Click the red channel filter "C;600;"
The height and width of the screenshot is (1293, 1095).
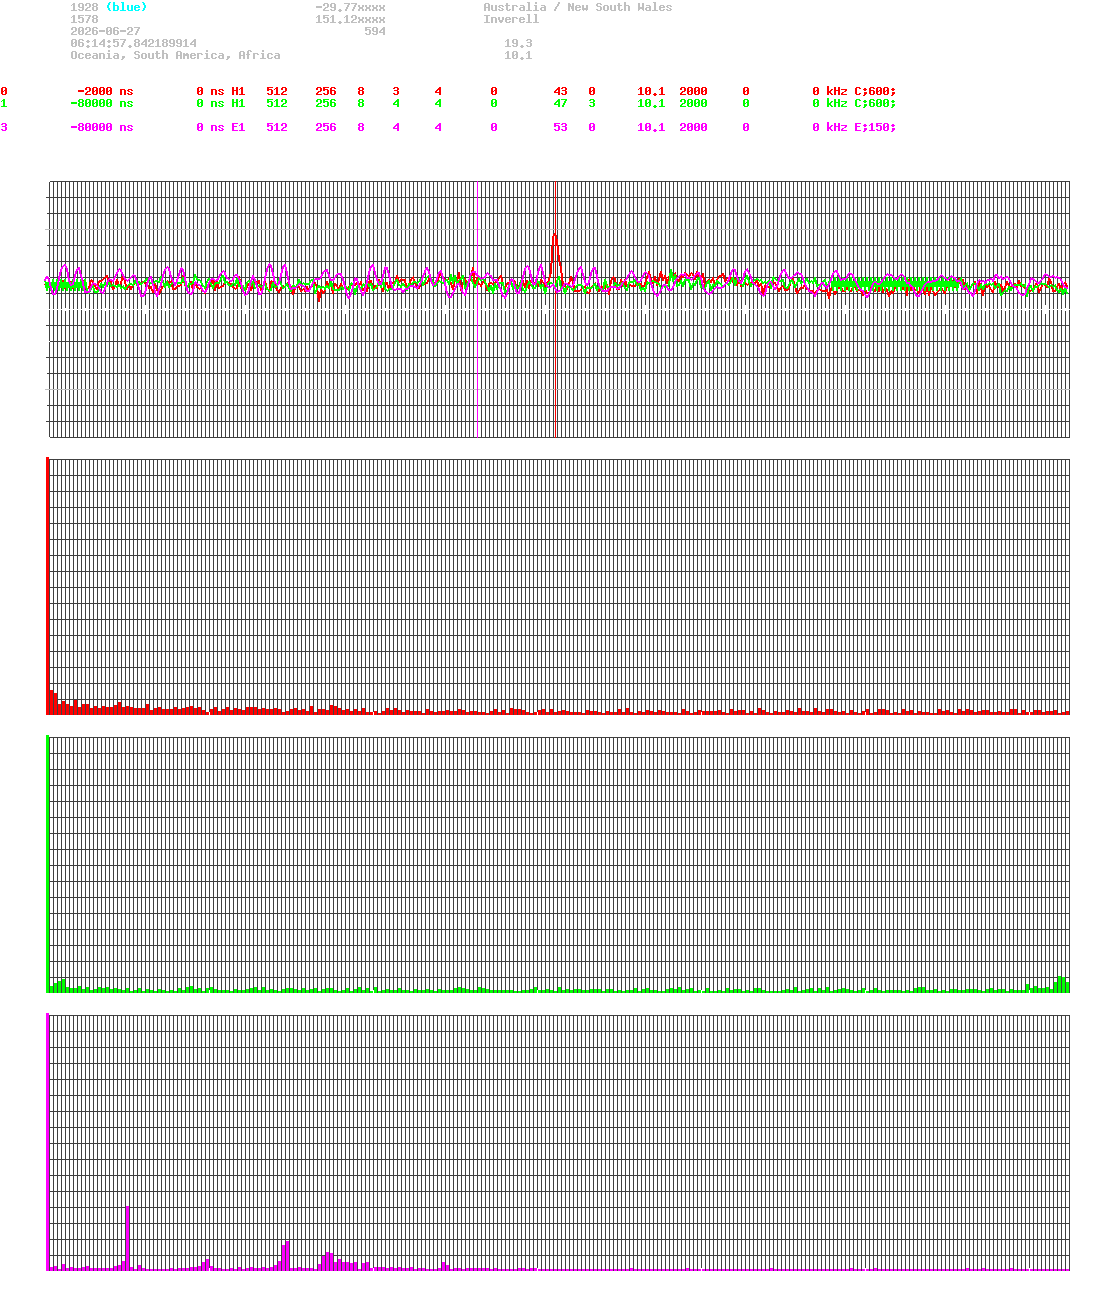[x=875, y=91]
